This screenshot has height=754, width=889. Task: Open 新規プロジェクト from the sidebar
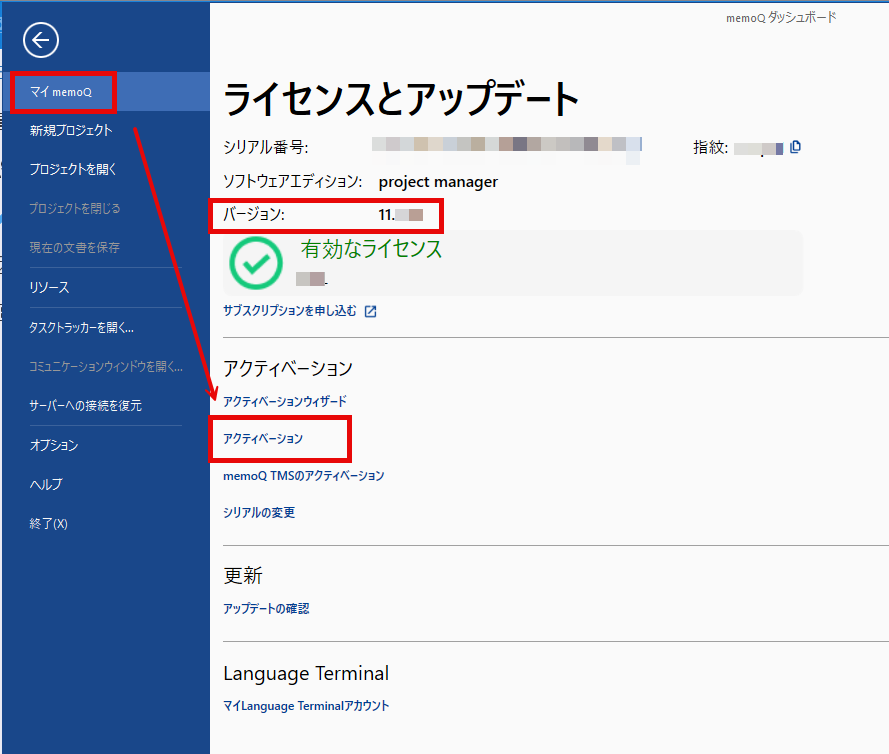click(70, 130)
